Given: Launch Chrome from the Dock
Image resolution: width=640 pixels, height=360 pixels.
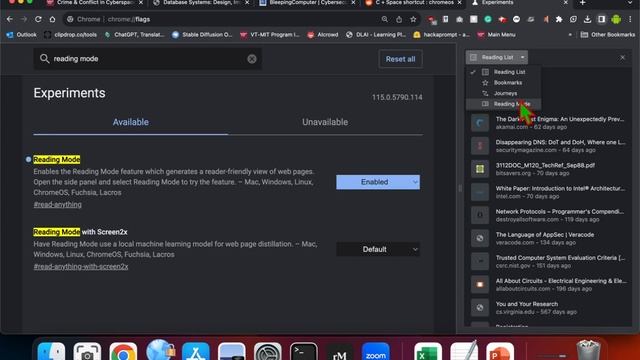Looking at the screenshot, I should coord(123,351).
